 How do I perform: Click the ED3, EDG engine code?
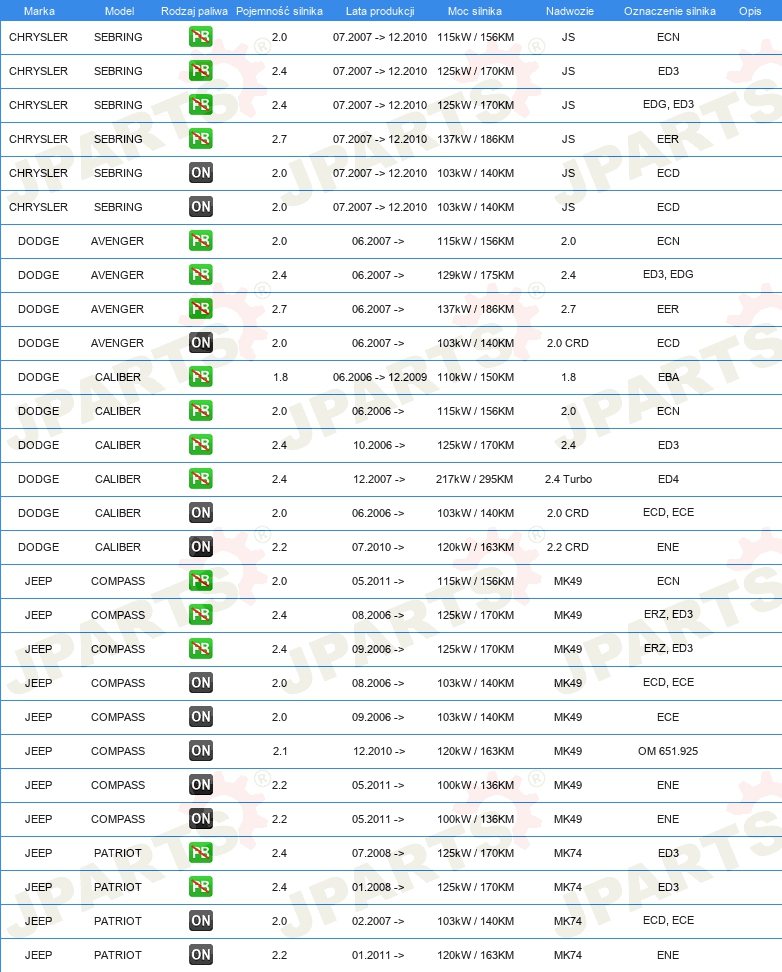tap(668, 274)
